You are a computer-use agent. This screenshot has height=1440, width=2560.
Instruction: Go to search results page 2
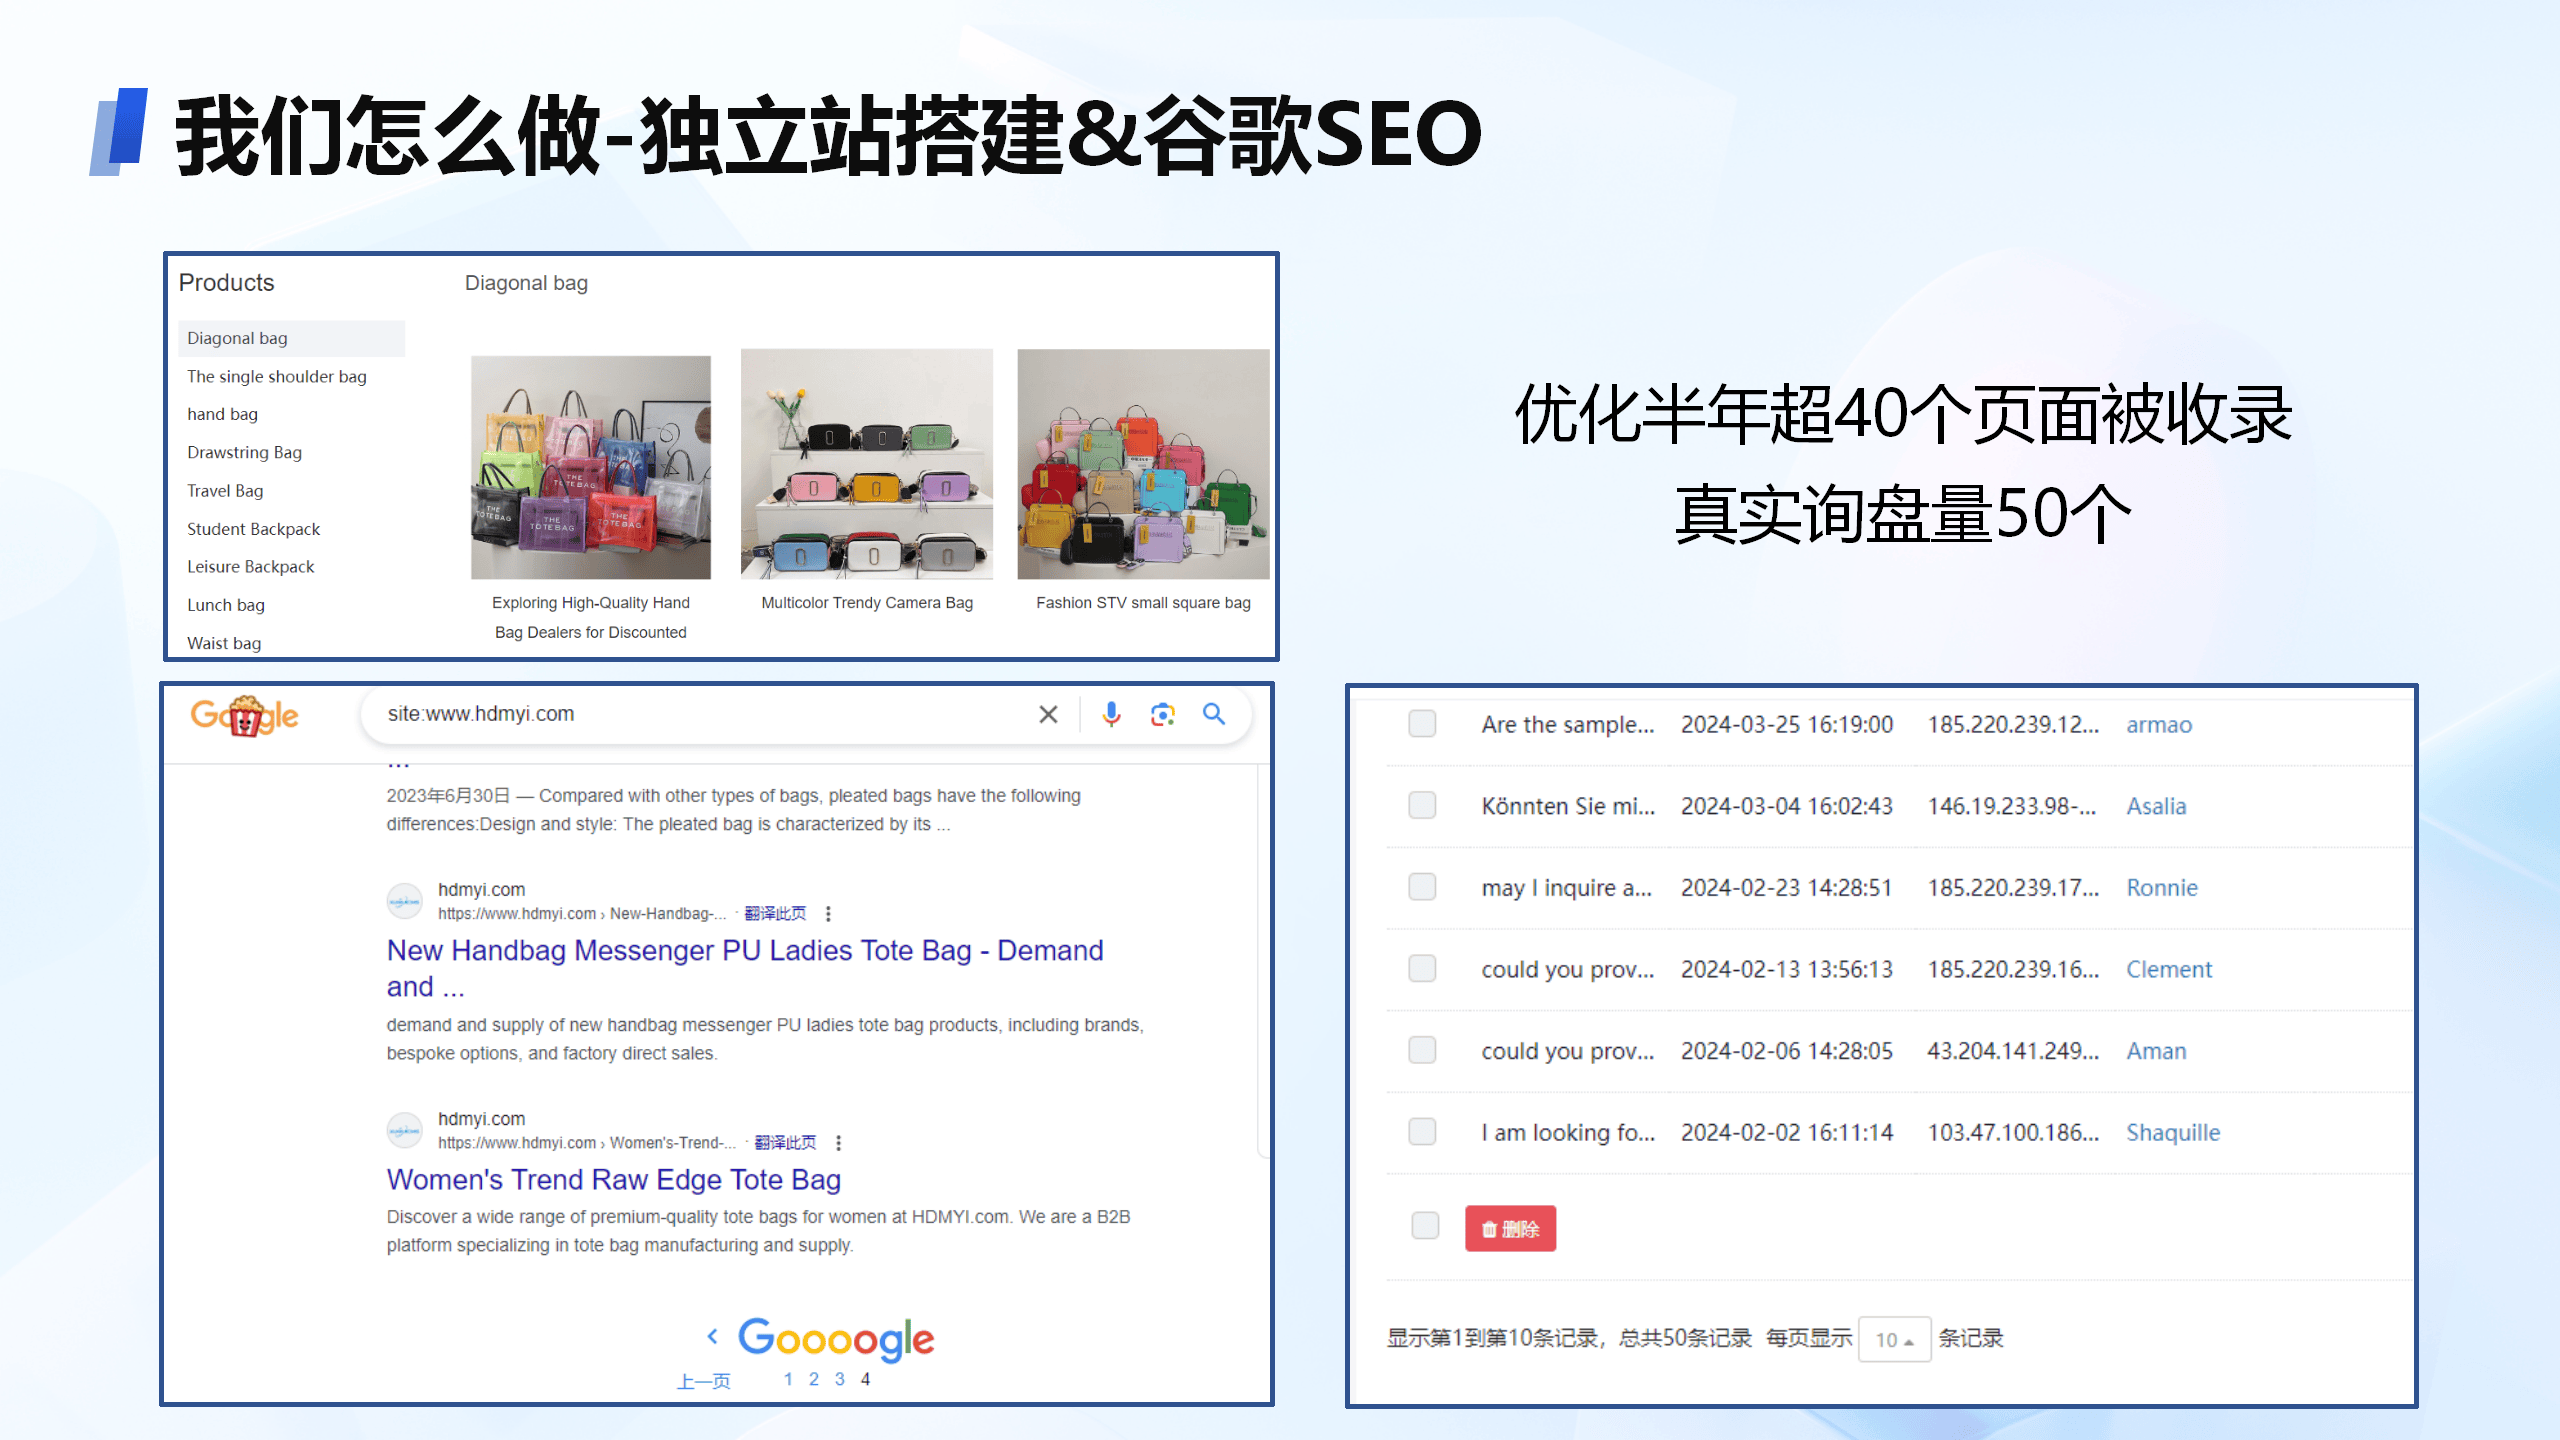814,1379
